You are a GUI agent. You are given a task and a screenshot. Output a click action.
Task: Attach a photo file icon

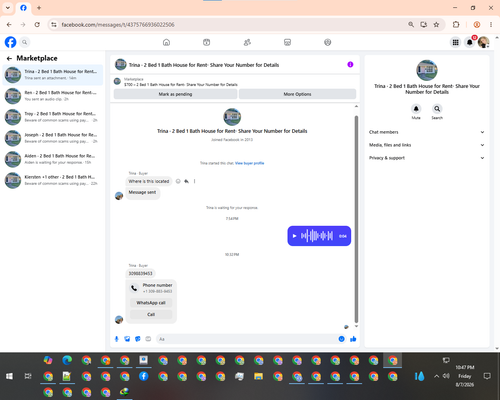tap(127, 339)
